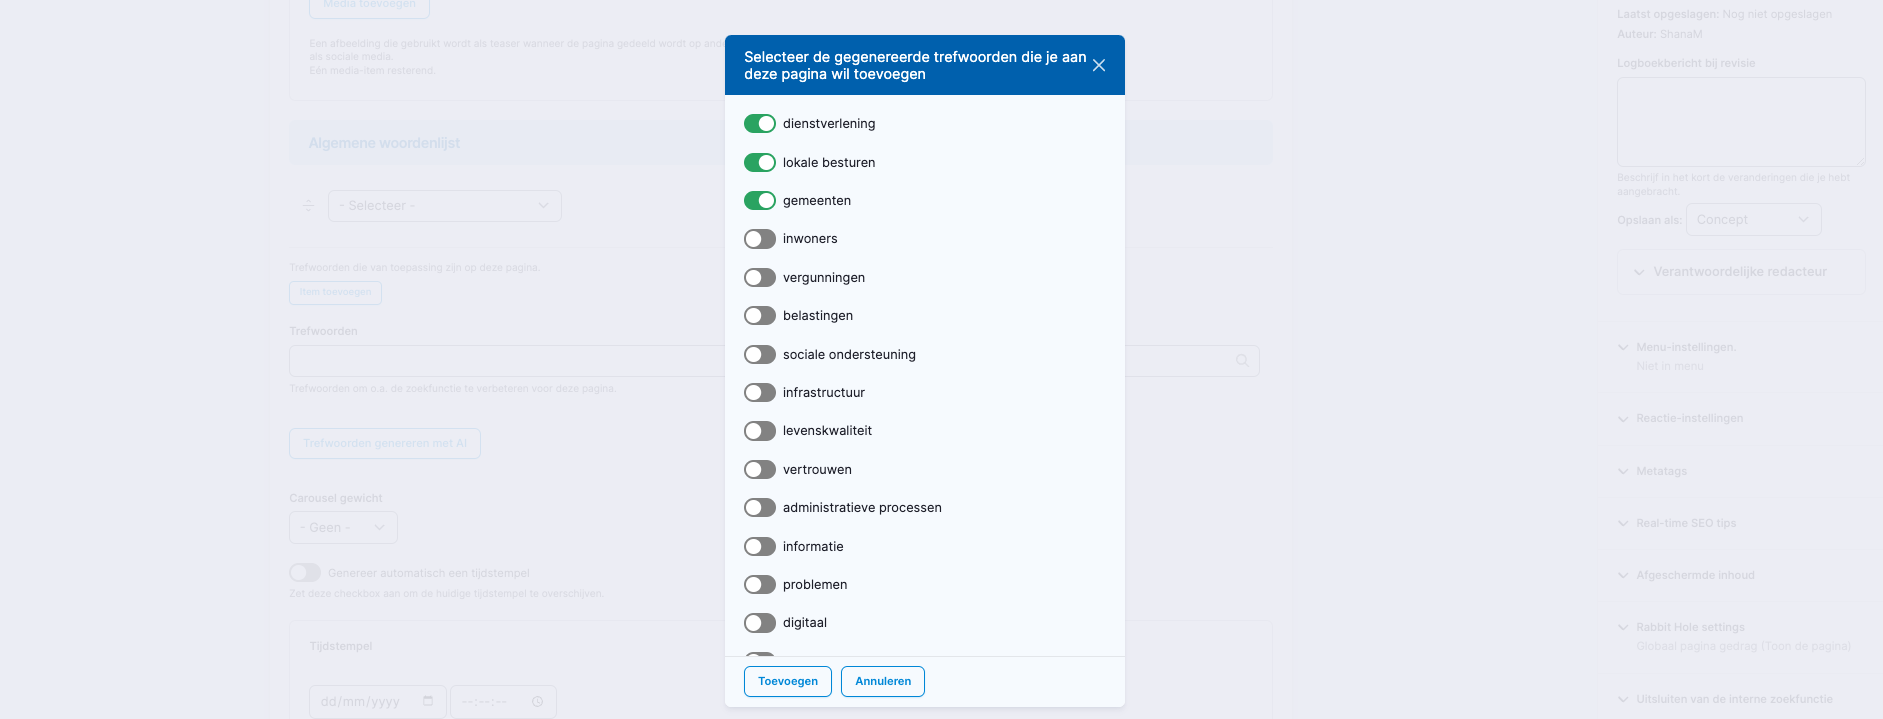Click the clock icon in time field

point(537,702)
